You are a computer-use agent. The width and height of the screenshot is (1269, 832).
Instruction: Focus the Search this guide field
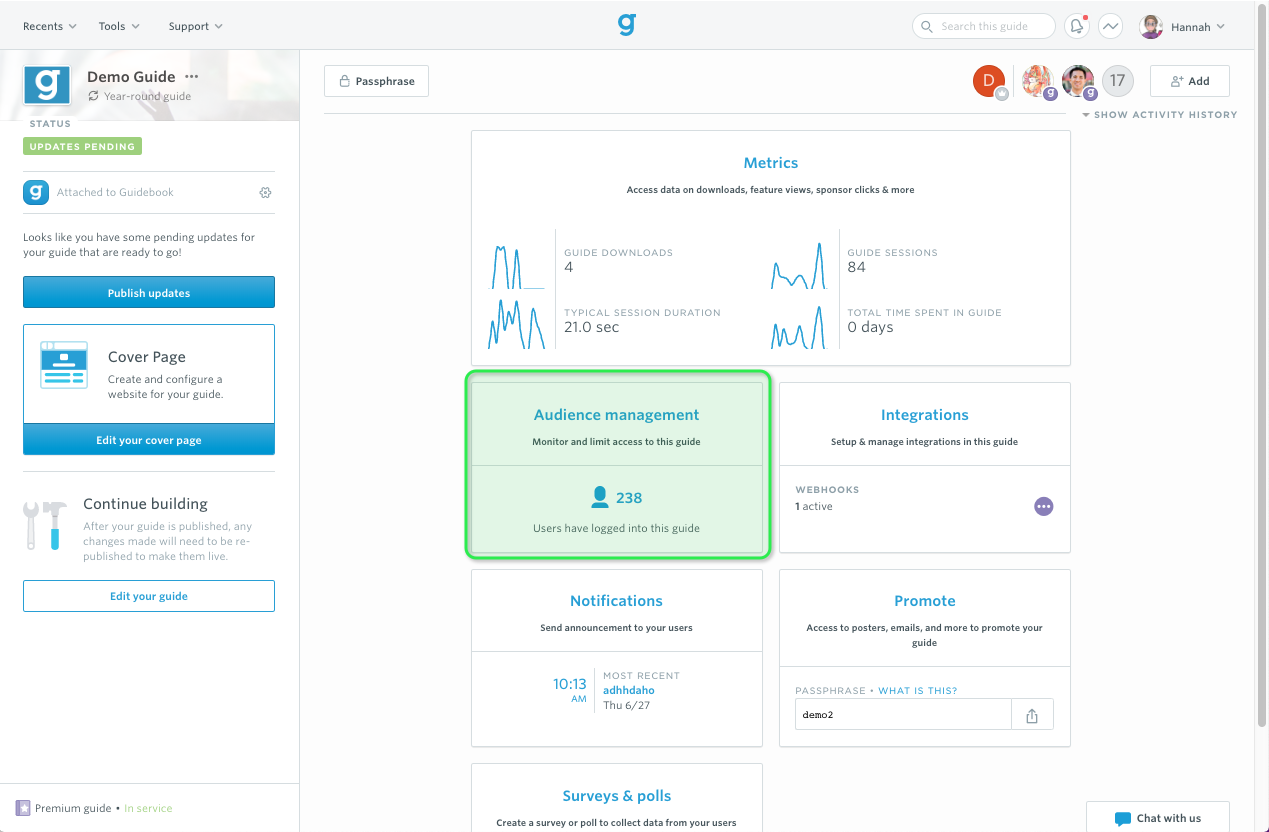pyautogui.click(x=984, y=26)
